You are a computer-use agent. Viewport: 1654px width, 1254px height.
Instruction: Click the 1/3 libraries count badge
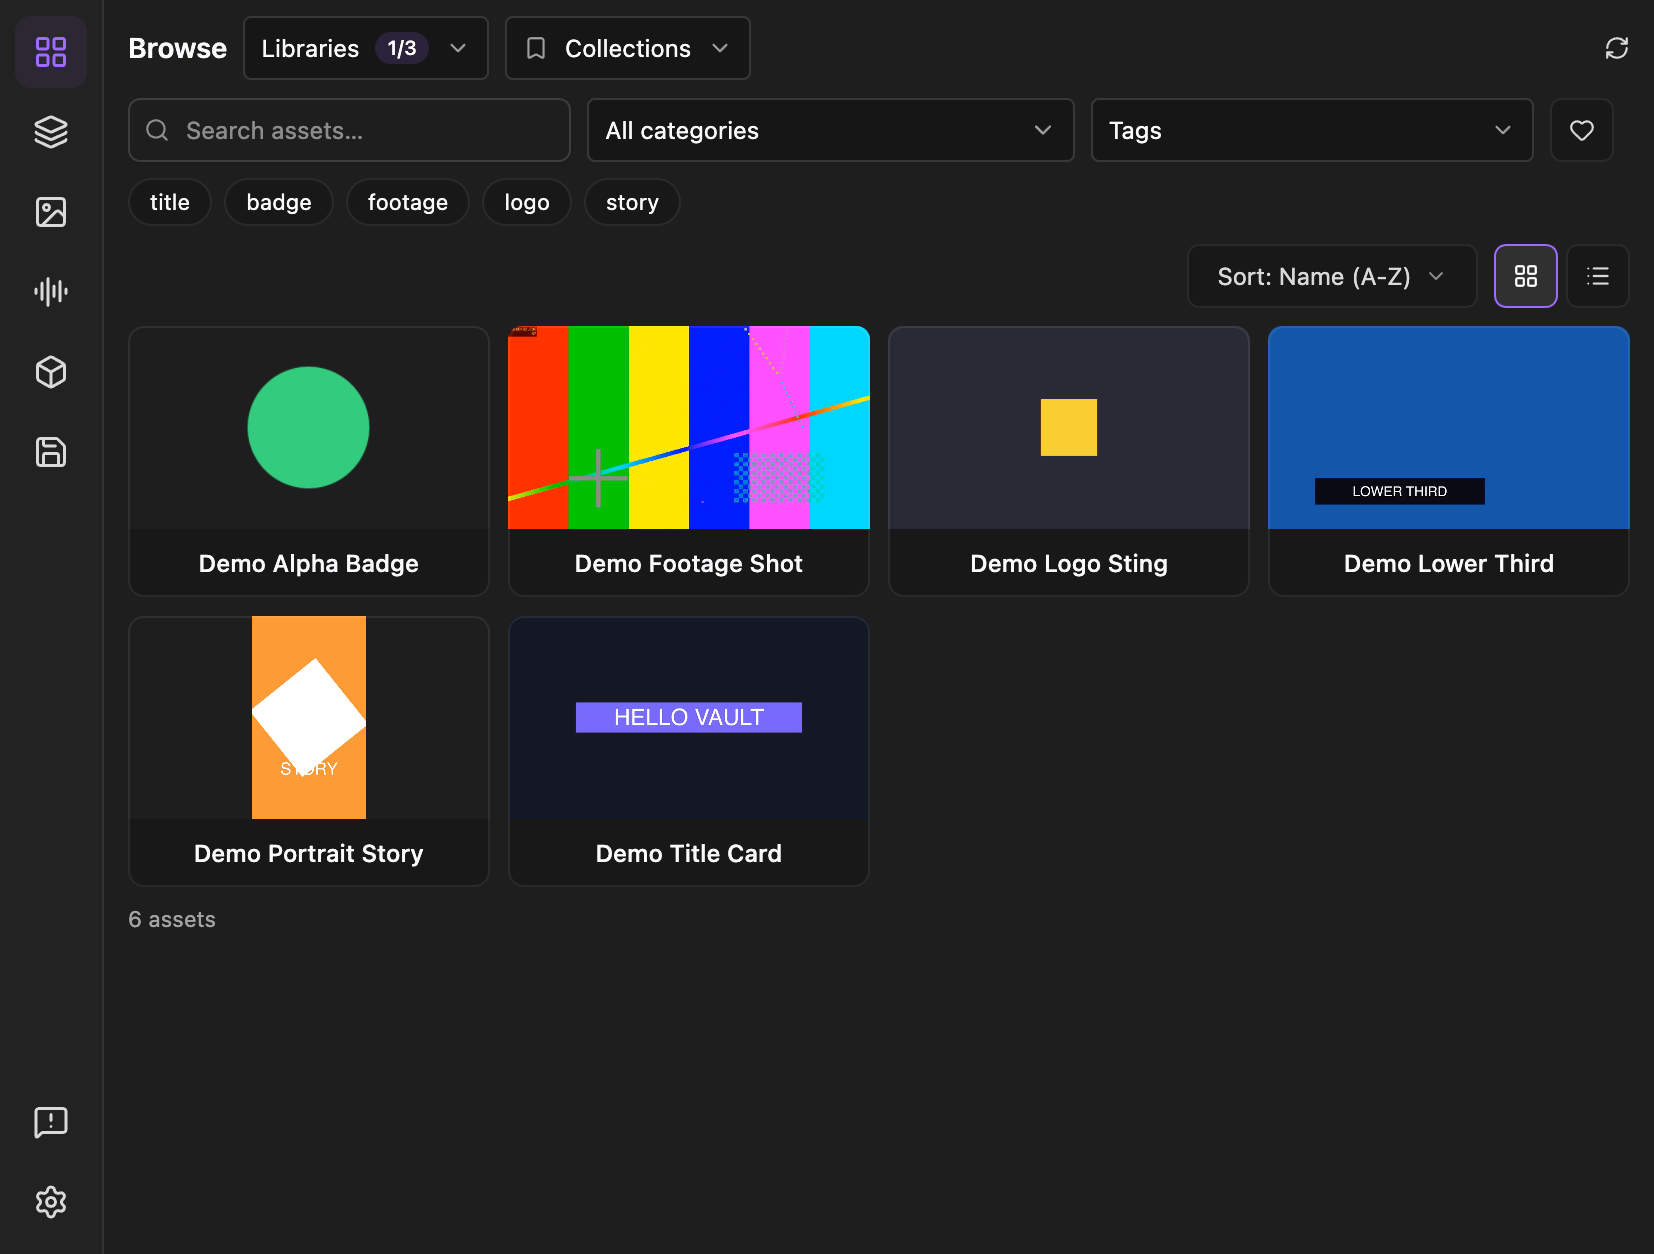click(402, 48)
